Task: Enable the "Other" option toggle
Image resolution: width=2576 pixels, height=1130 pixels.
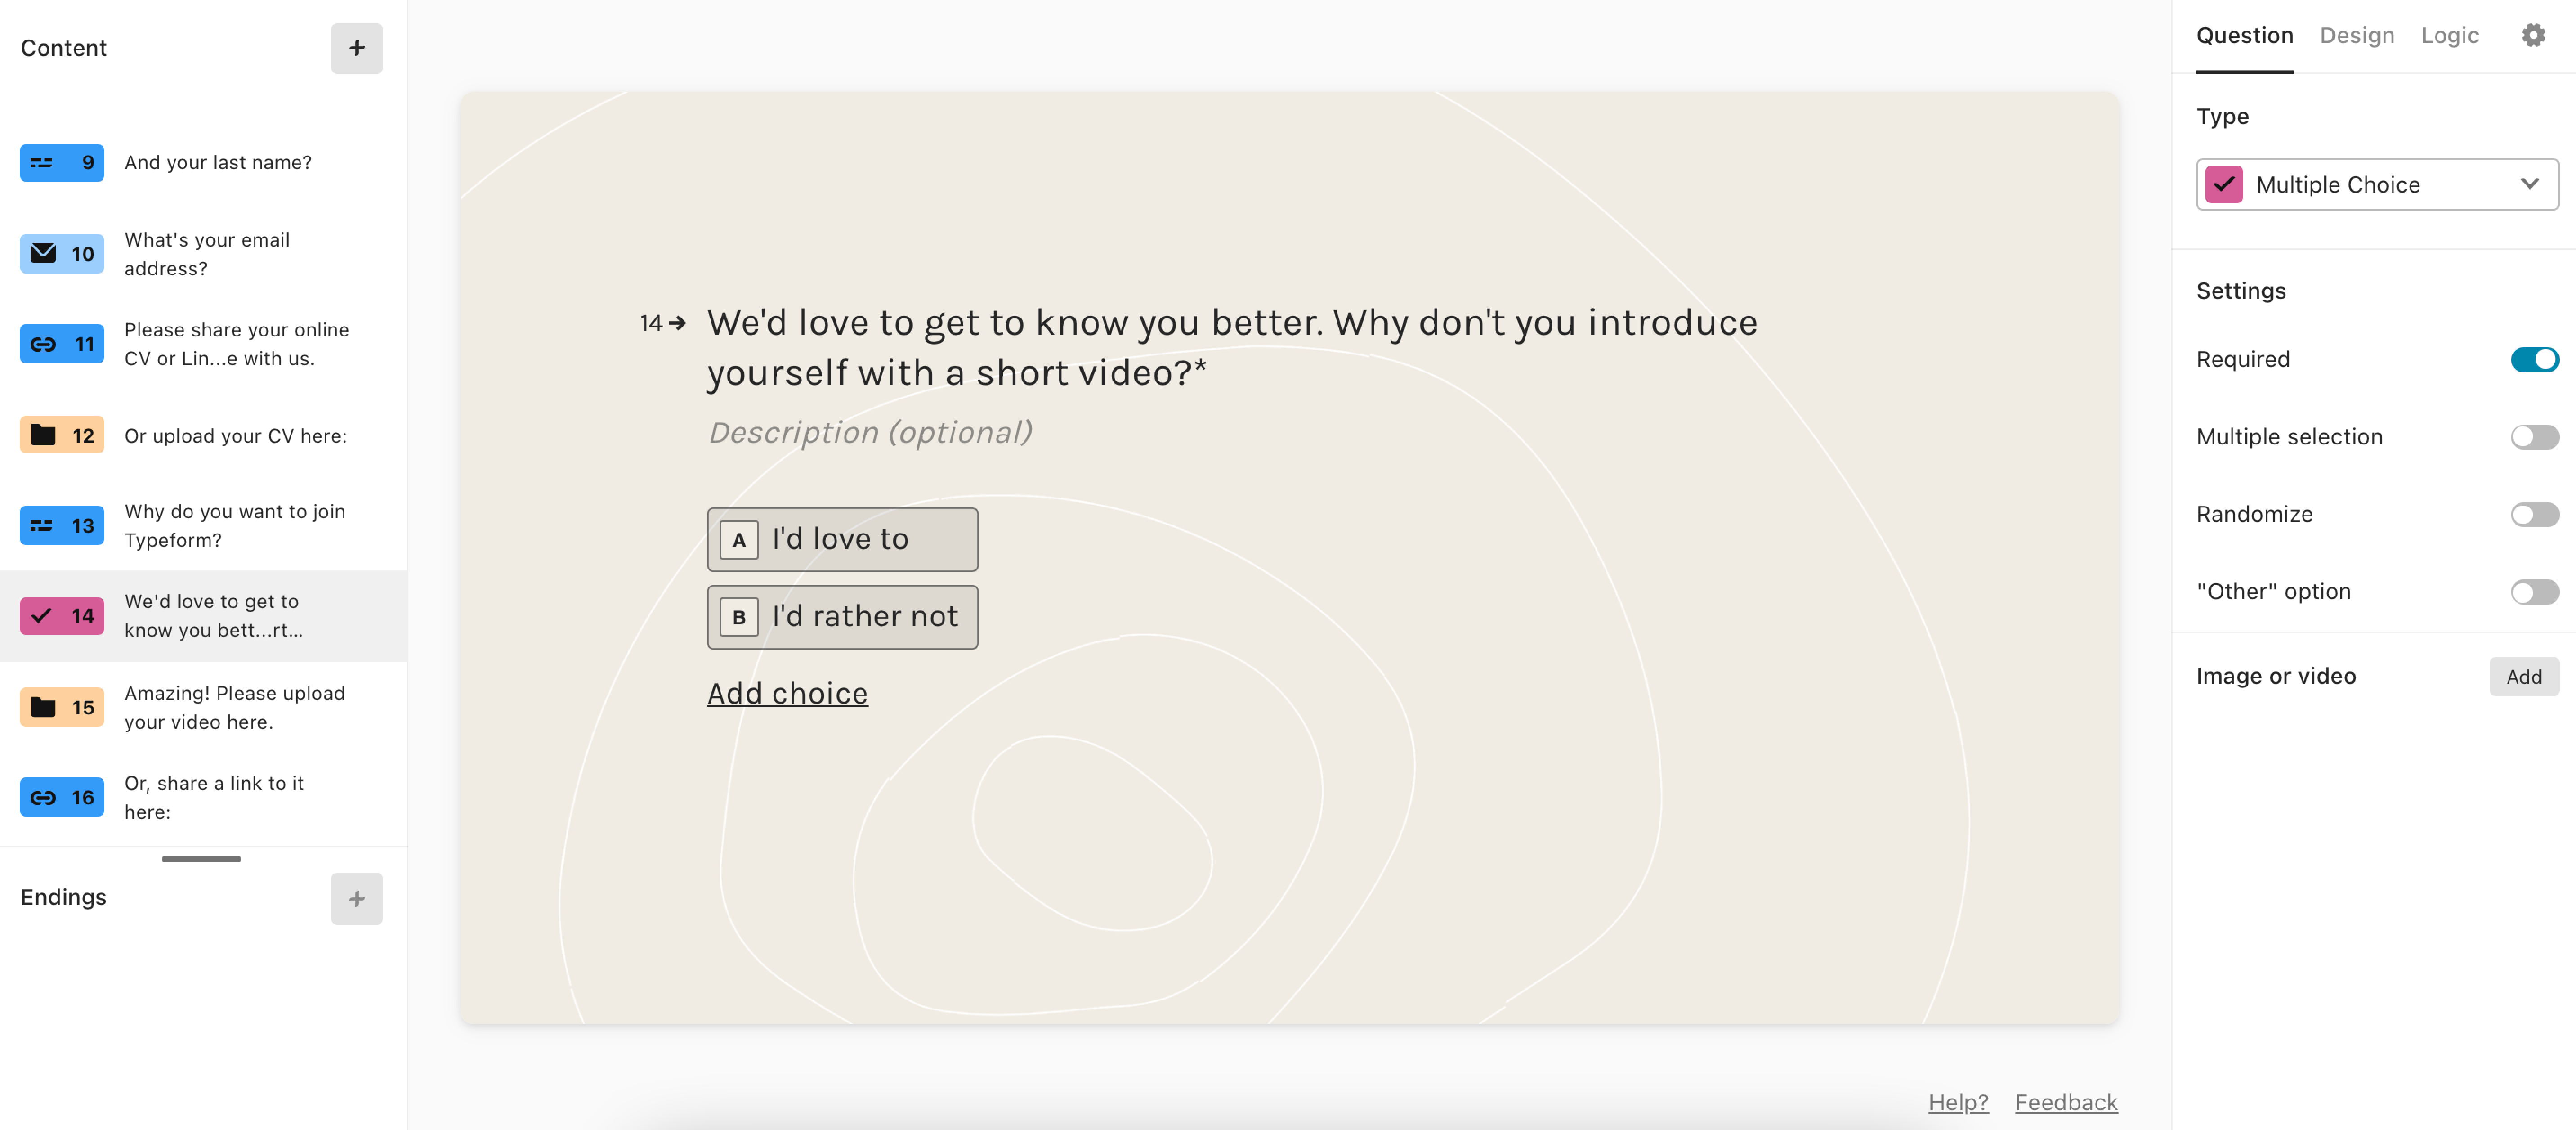Action: coord(2534,592)
